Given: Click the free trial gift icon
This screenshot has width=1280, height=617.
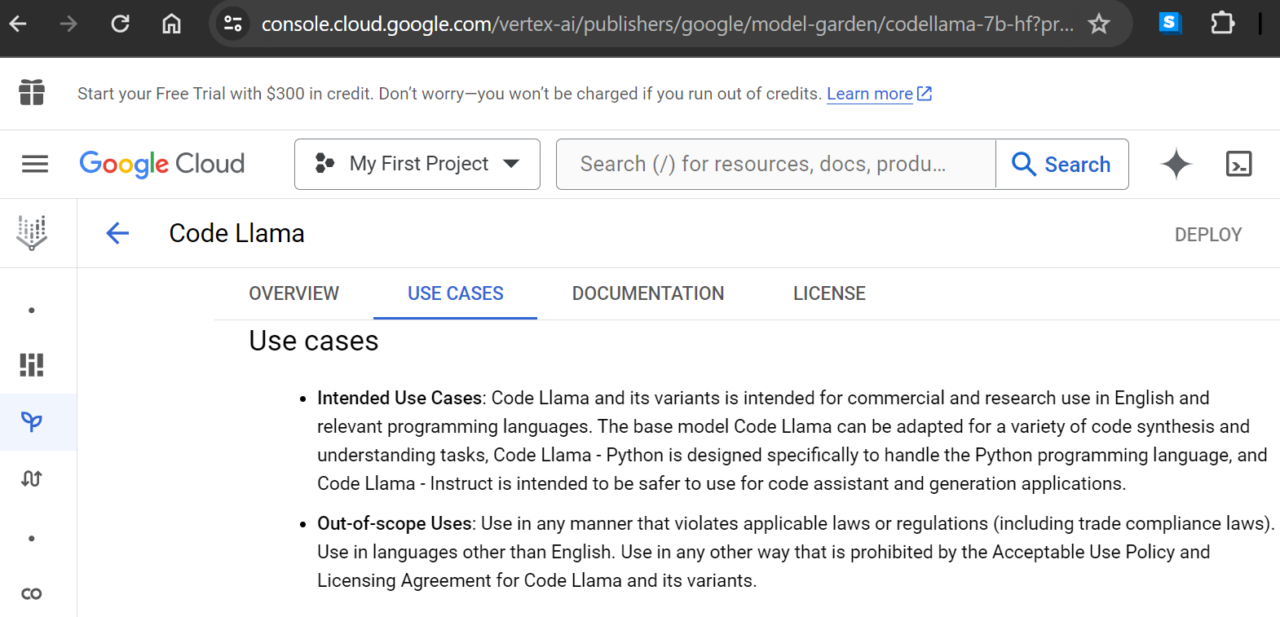Looking at the screenshot, I should click(x=31, y=92).
